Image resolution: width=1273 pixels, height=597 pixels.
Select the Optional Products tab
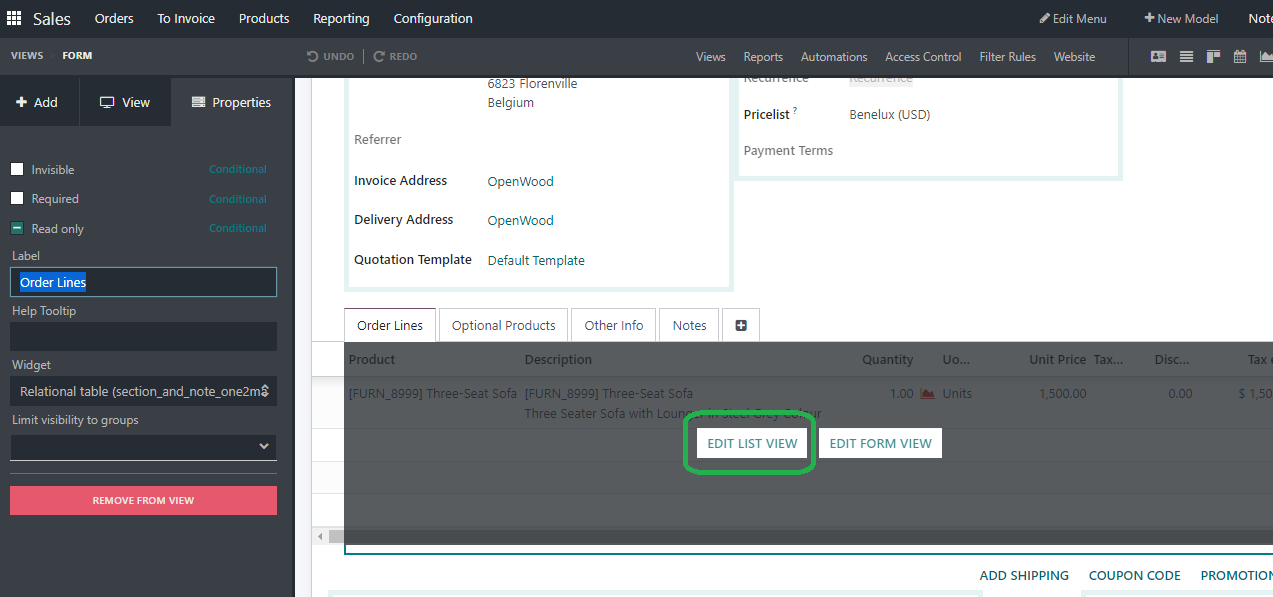pos(503,325)
